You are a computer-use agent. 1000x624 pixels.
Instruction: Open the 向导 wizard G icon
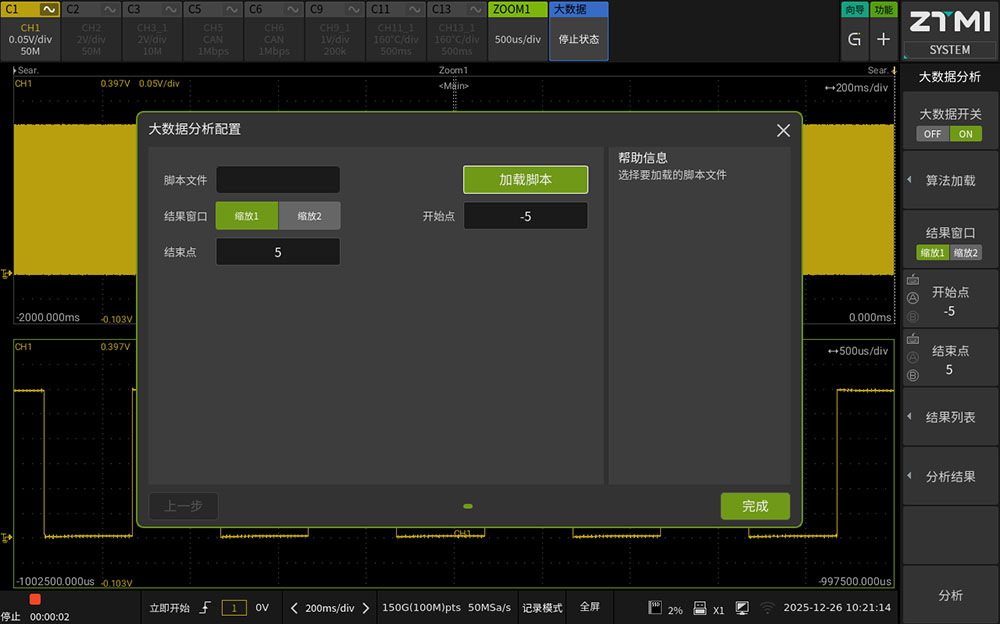point(854,40)
